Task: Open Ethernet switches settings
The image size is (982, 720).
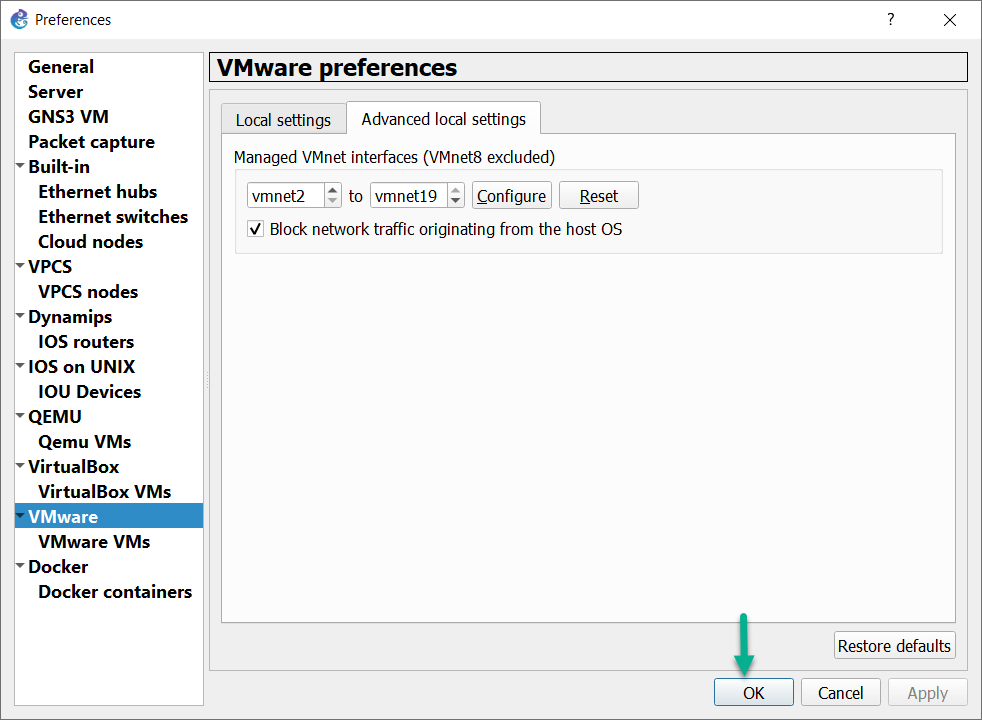Action: point(113,217)
